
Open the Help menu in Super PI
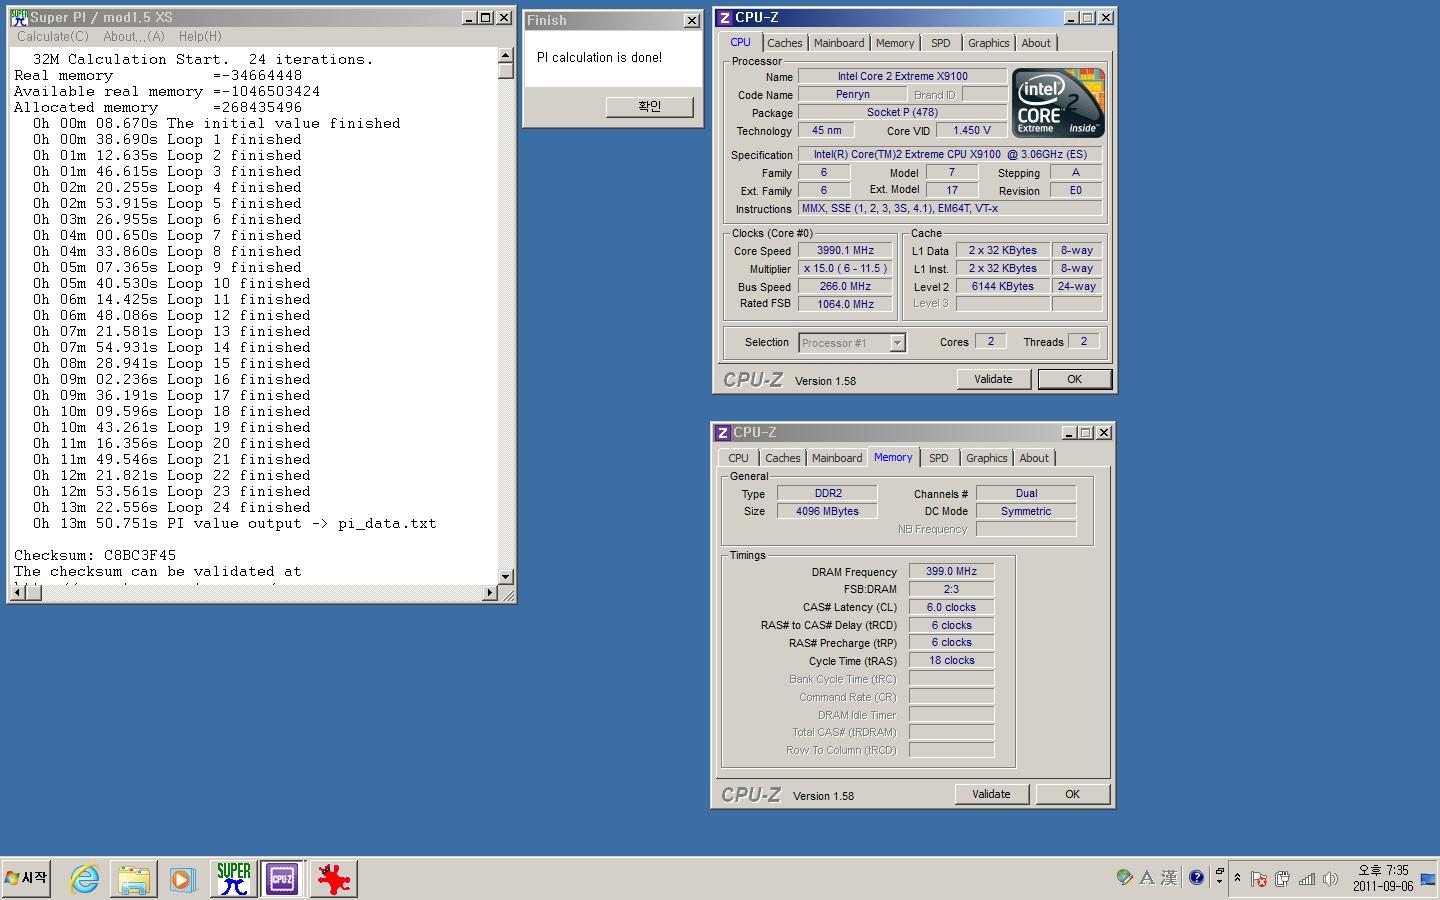pos(200,36)
